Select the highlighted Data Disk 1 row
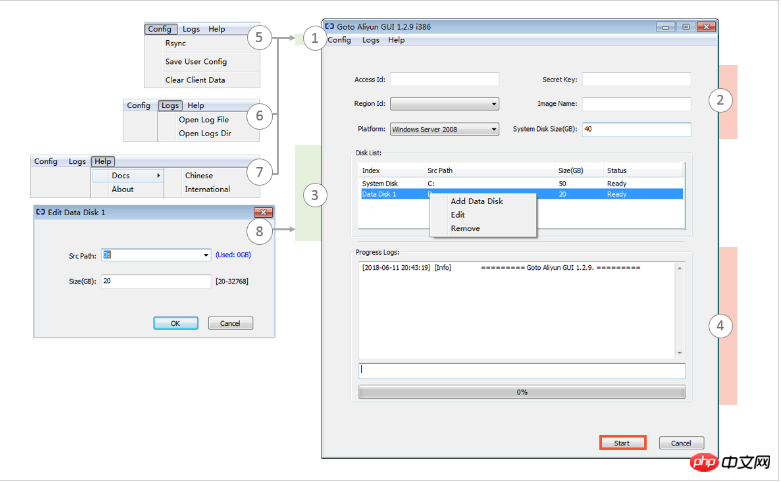The width and height of the screenshot is (781, 482). (x=521, y=194)
